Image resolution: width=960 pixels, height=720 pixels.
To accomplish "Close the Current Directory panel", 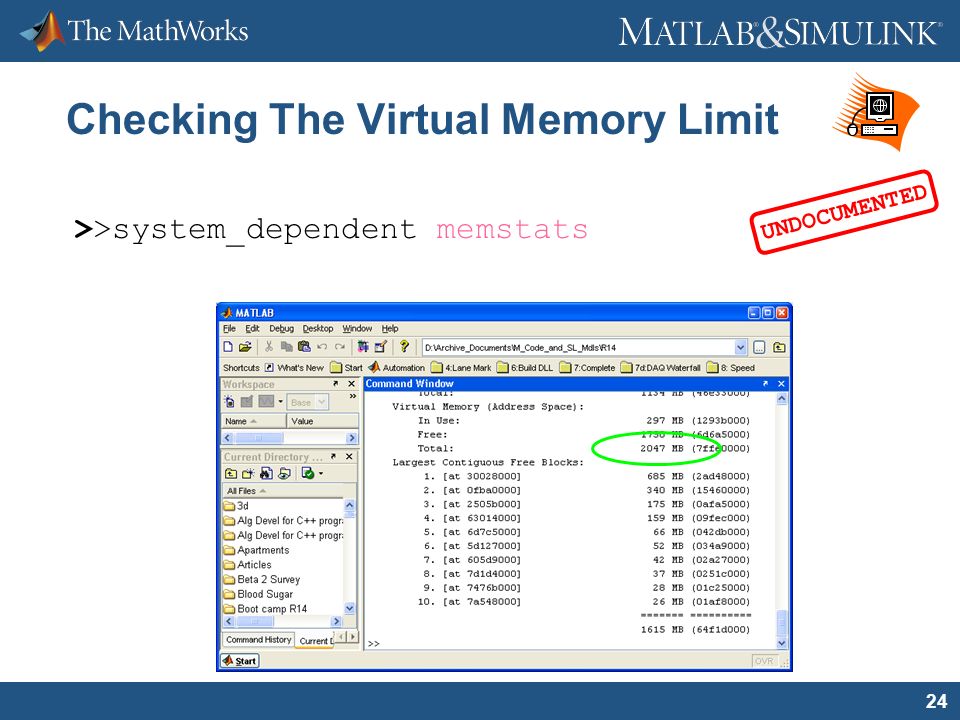I will tap(349, 457).
